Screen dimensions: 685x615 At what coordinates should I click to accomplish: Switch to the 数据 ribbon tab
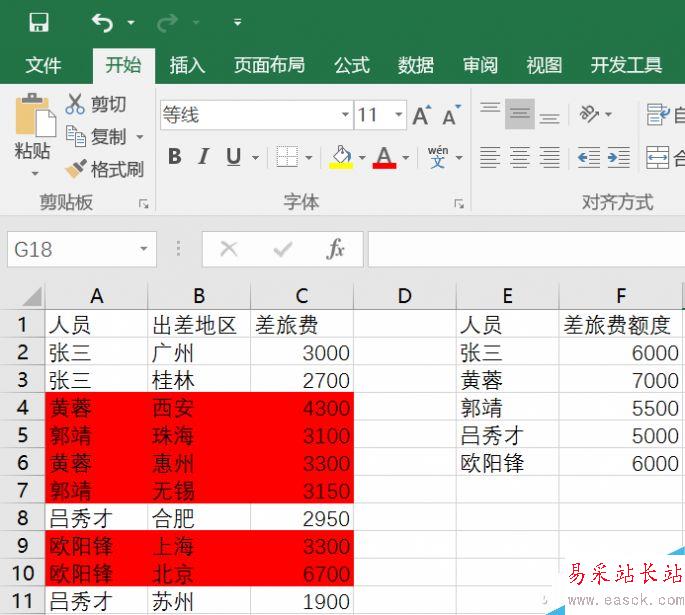415,66
